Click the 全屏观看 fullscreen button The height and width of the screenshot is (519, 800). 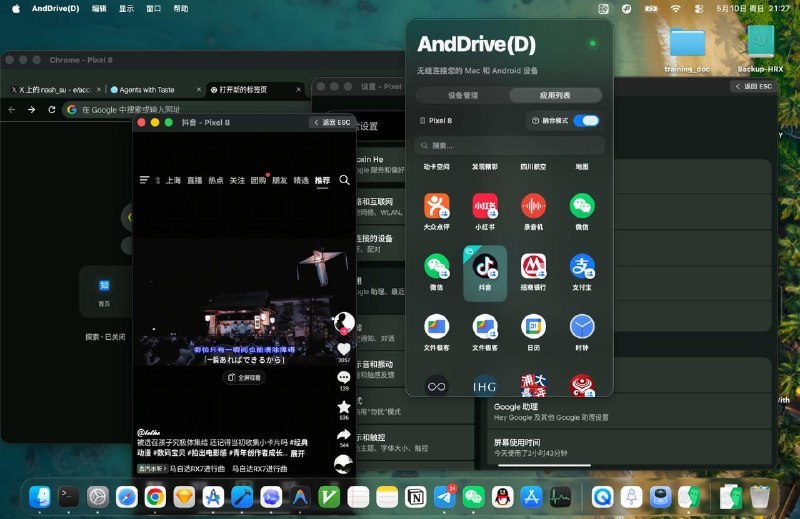244,378
